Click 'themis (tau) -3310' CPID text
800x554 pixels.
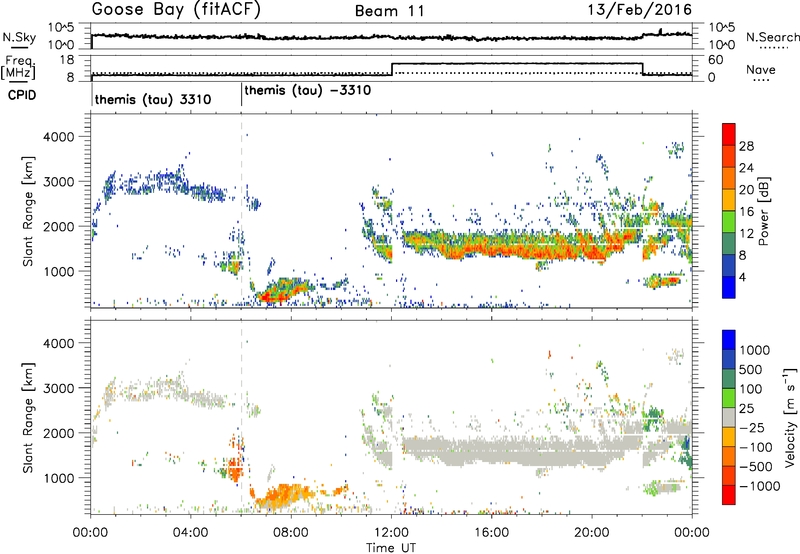pyautogui.click(x=308, y=91)
